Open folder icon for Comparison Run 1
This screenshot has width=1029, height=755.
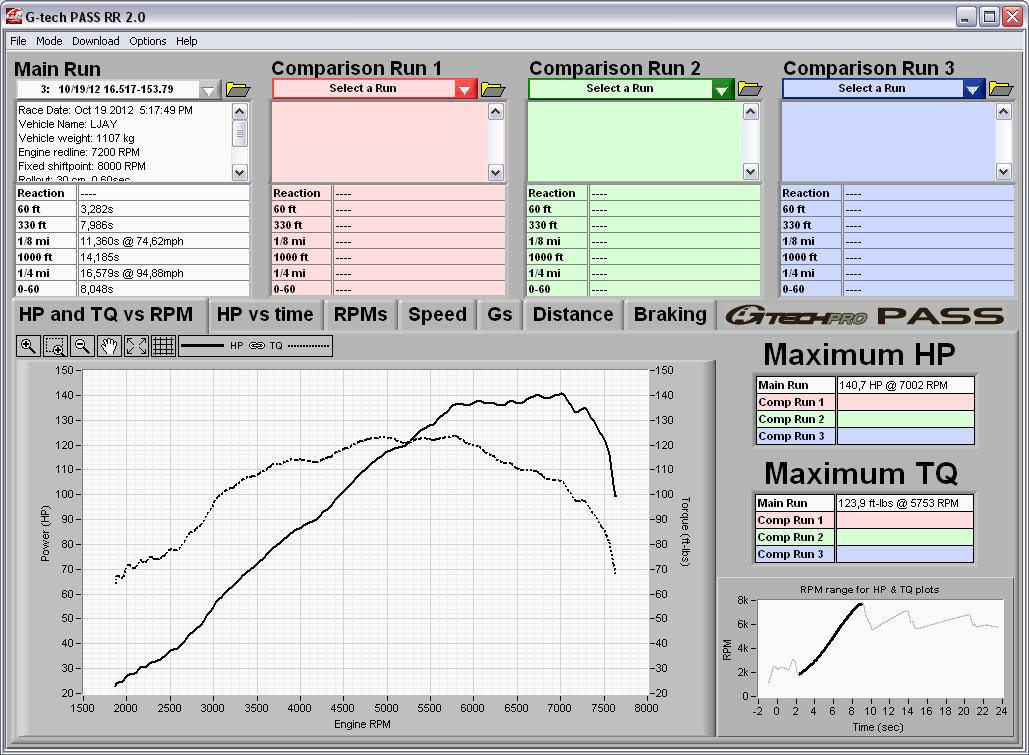492,90
